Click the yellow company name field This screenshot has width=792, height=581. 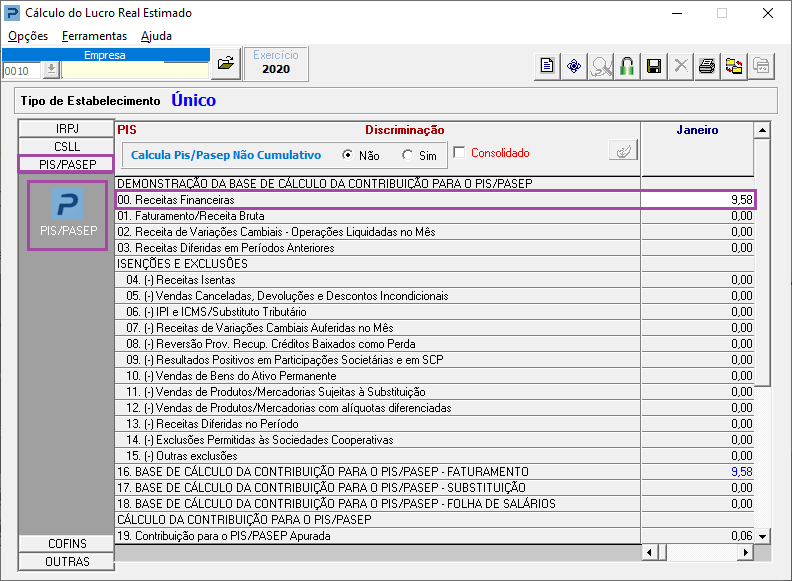tap(135, 70)
